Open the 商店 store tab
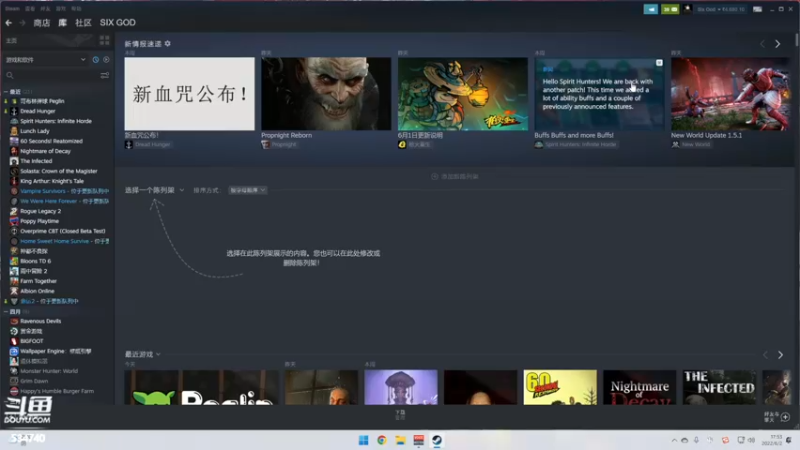The height and width of the screenshot is (450, 800). (41, 22)
